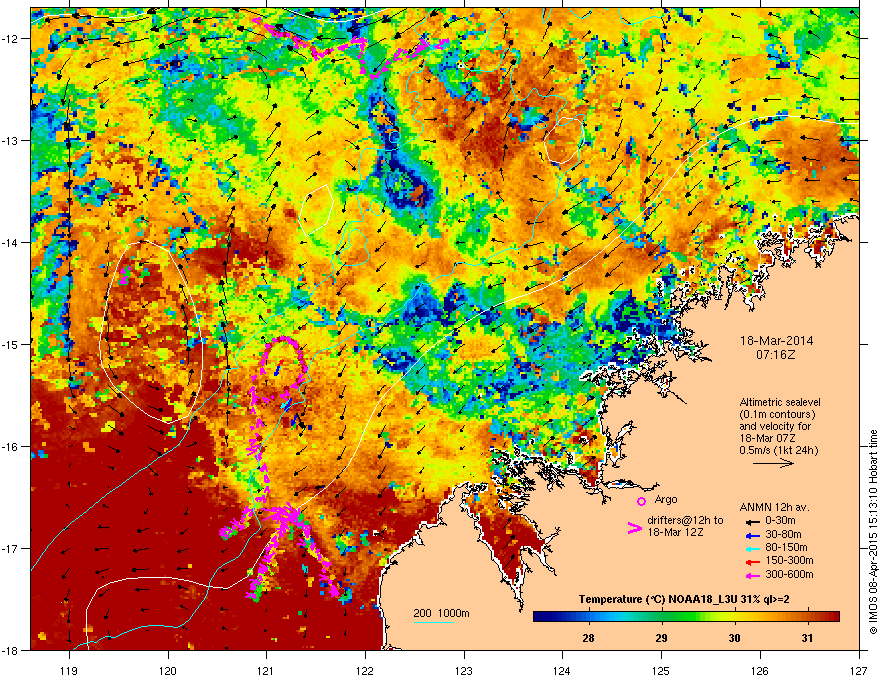
Task: Select the black 0-30m arrow symbol
Action: (754, 521)
